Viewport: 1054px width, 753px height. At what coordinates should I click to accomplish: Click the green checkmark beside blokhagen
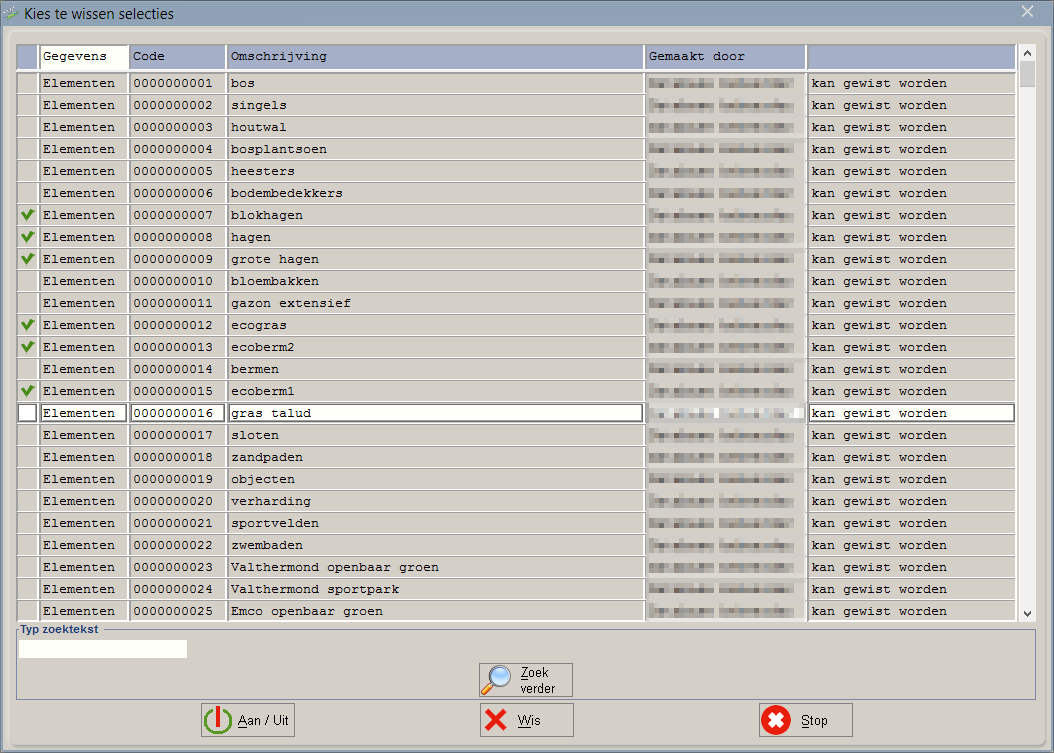(x=27, y=215)
